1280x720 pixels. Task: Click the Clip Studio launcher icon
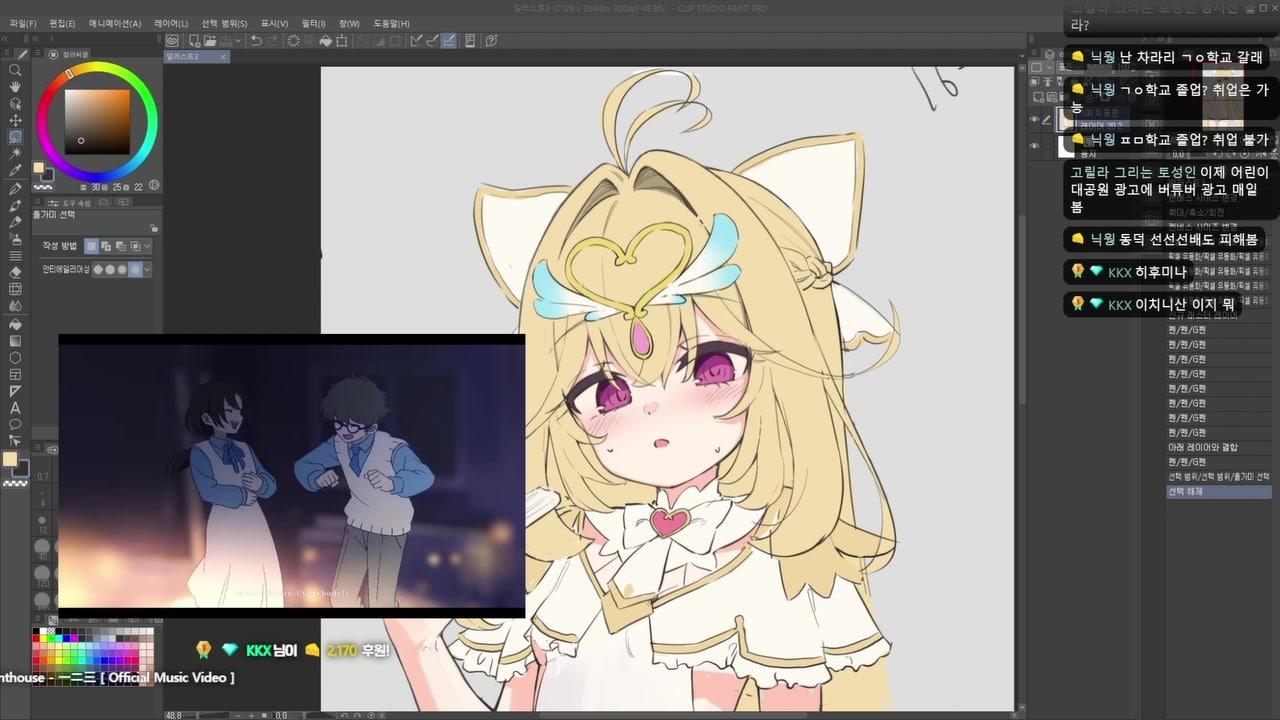172,41
